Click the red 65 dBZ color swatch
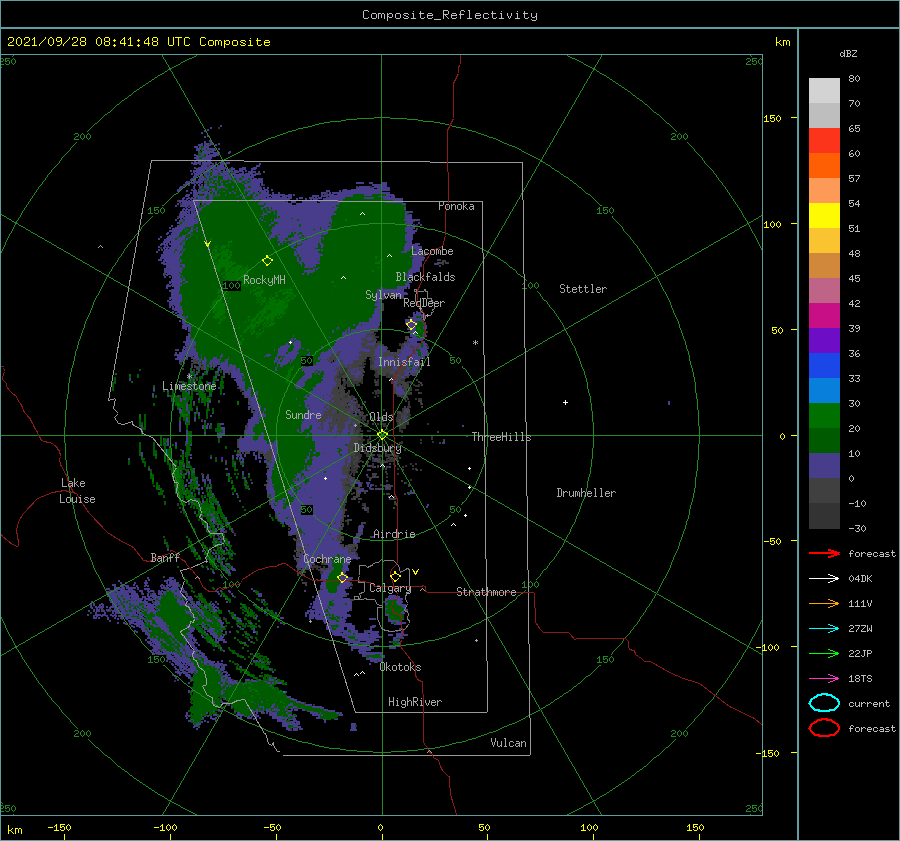The height and width of the screenshot is (841, 900). point(824,140)
